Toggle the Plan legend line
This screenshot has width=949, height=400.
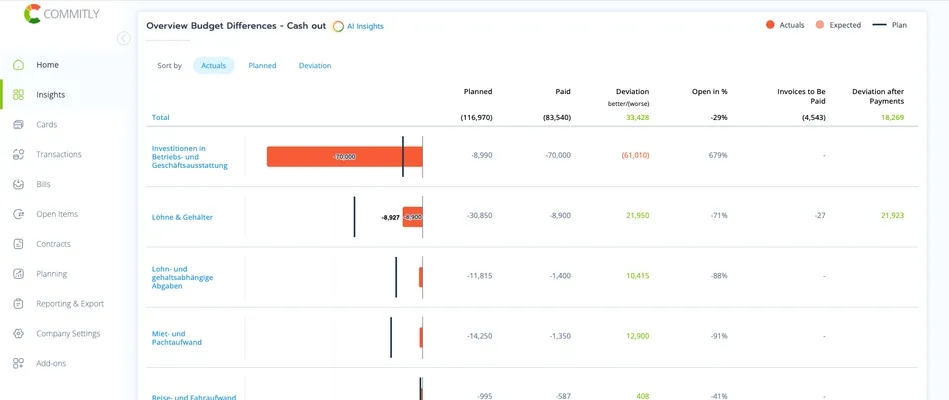[879, 25]
